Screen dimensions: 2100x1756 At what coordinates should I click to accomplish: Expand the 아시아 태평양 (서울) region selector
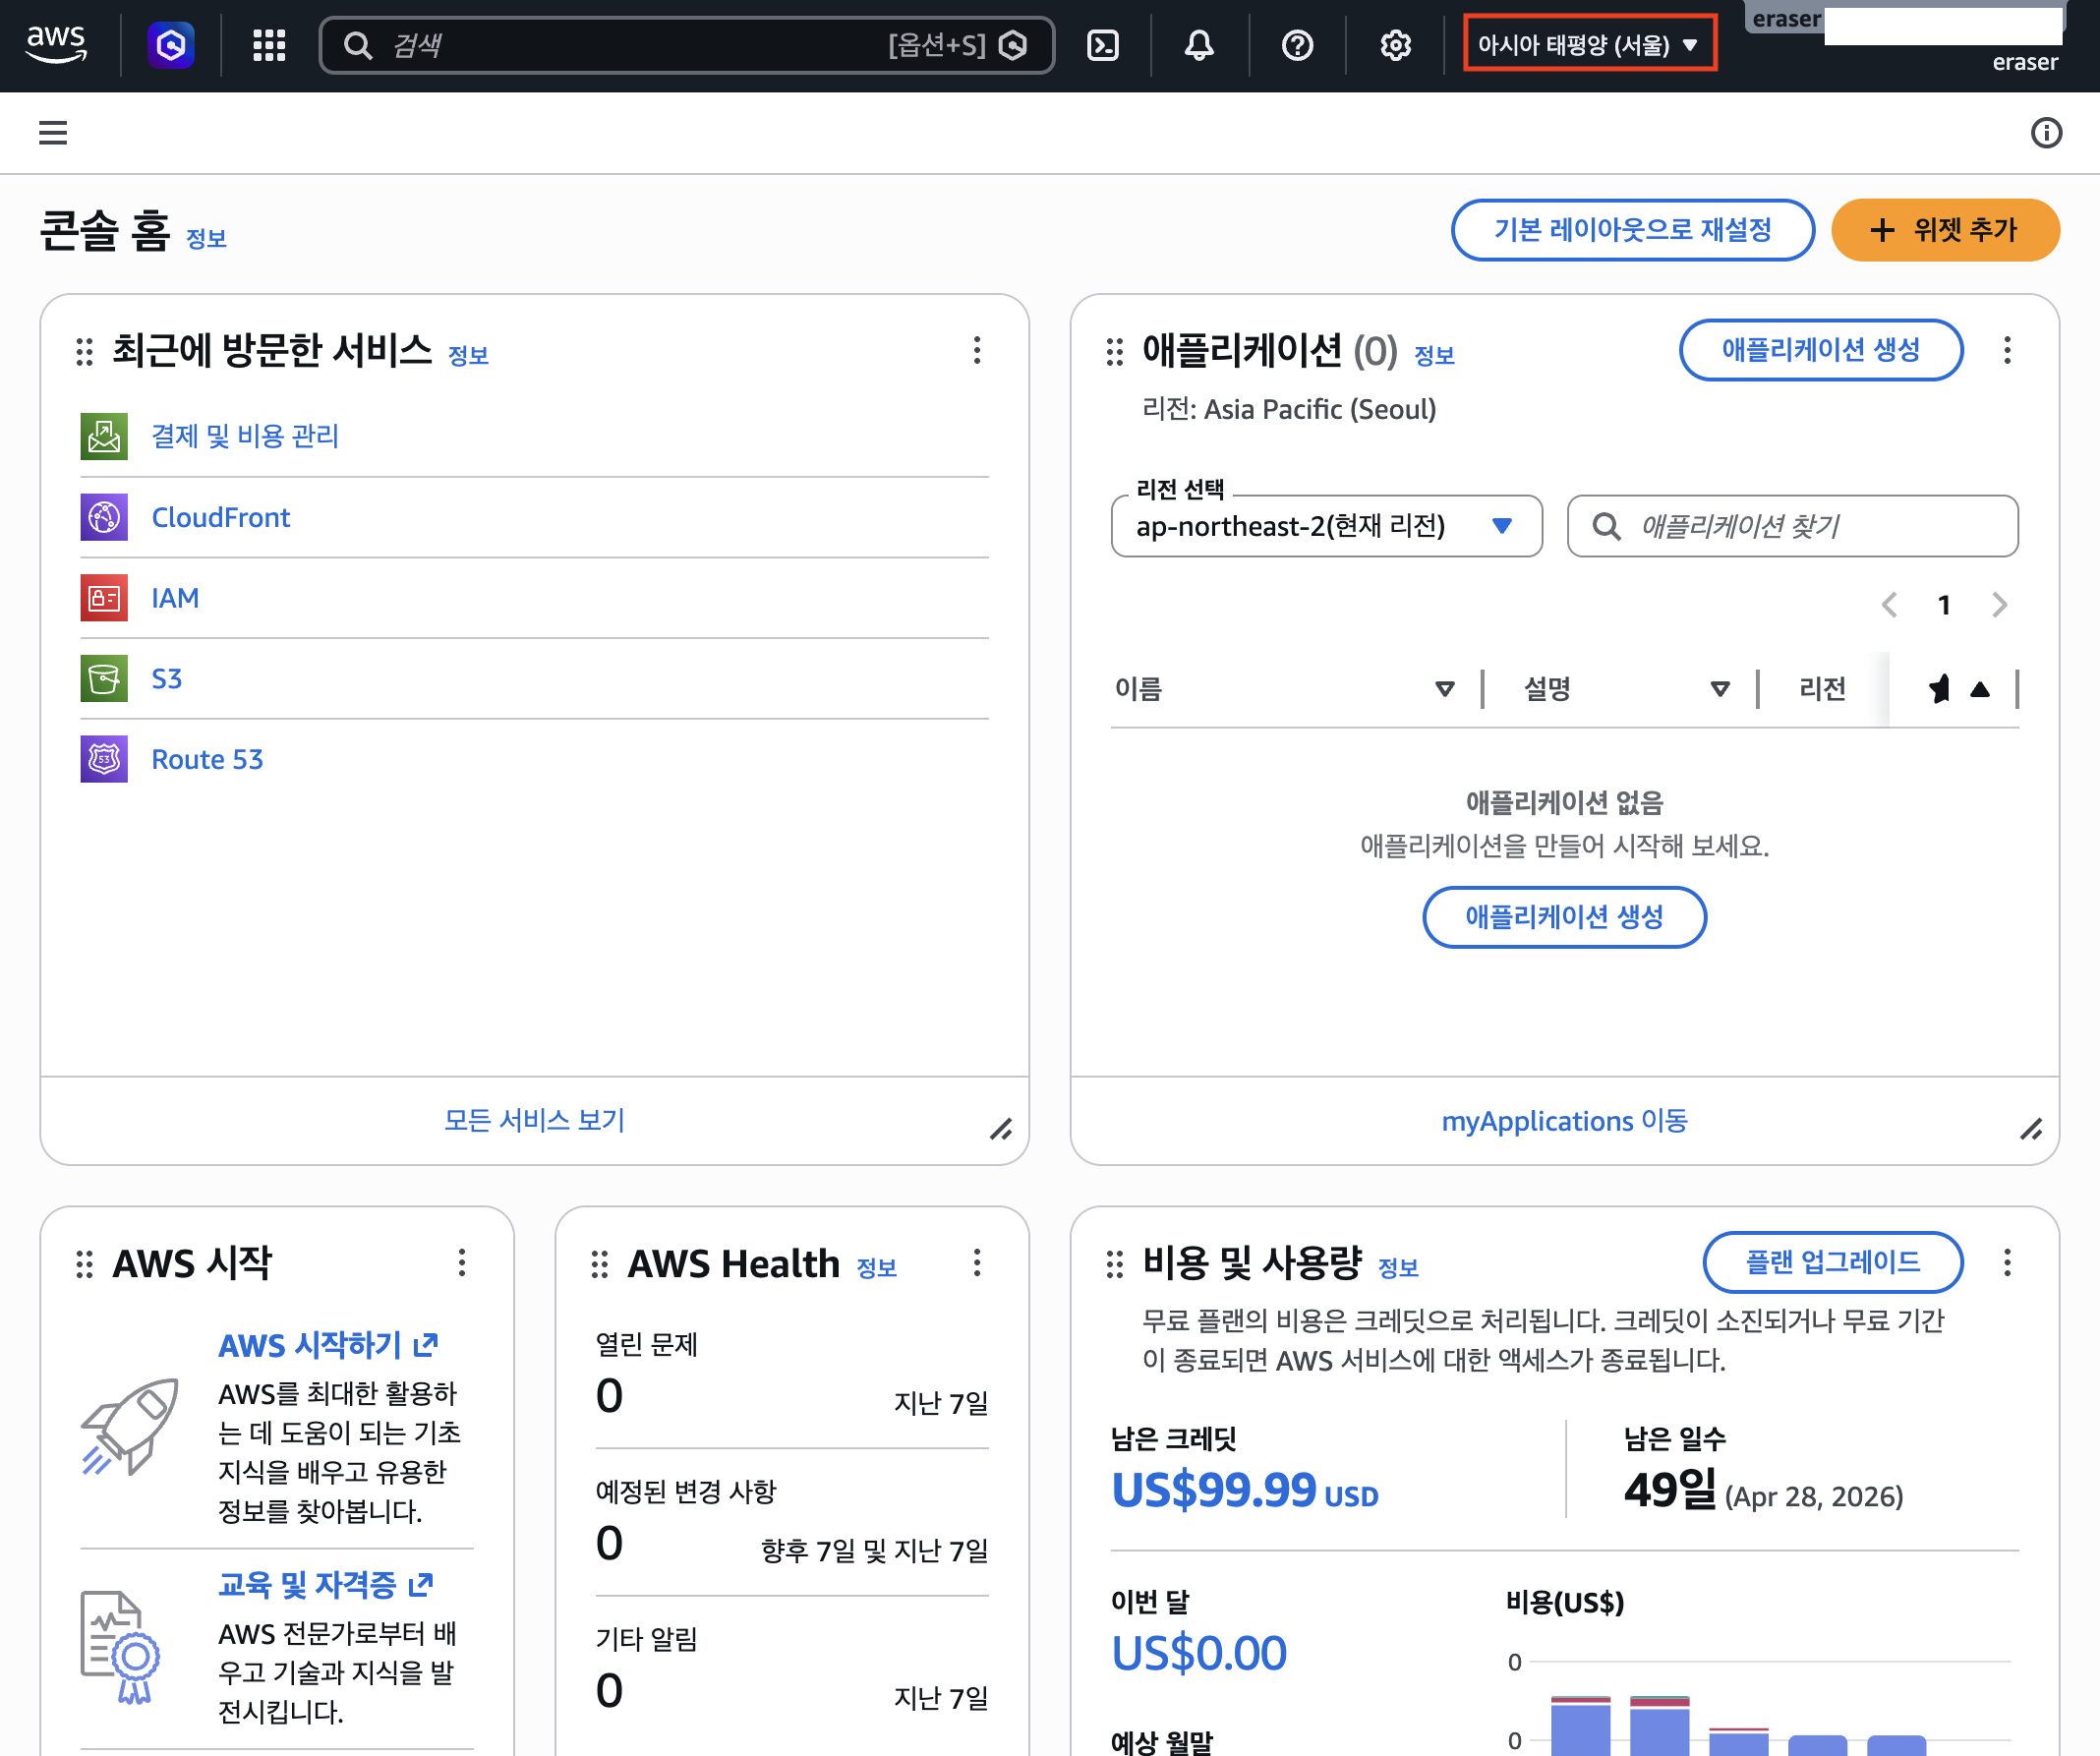(1588, 45)
